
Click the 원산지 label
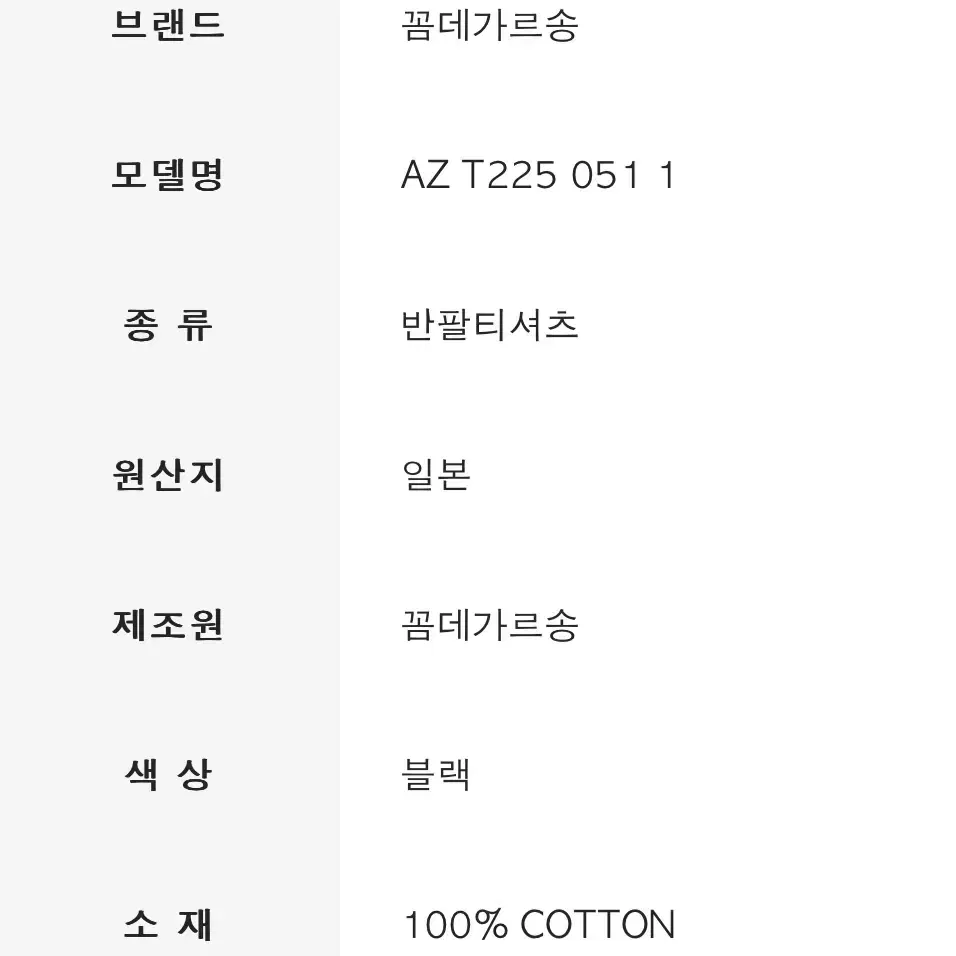[168, 475]
